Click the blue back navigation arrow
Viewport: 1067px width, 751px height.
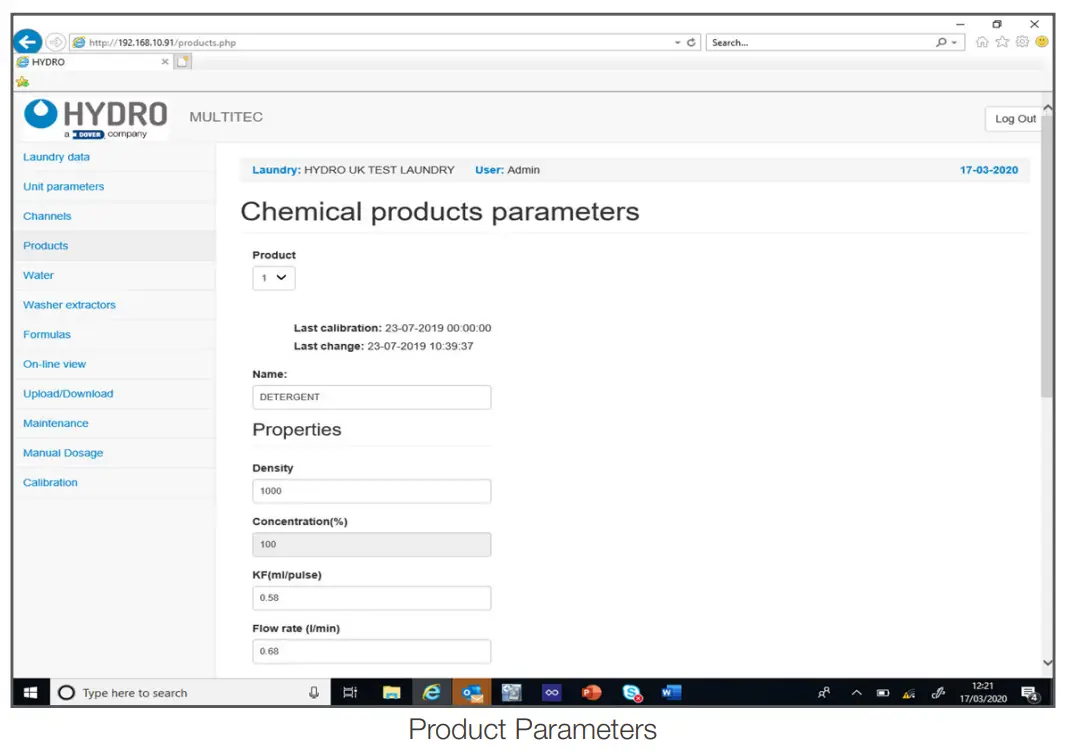[27, 41]
